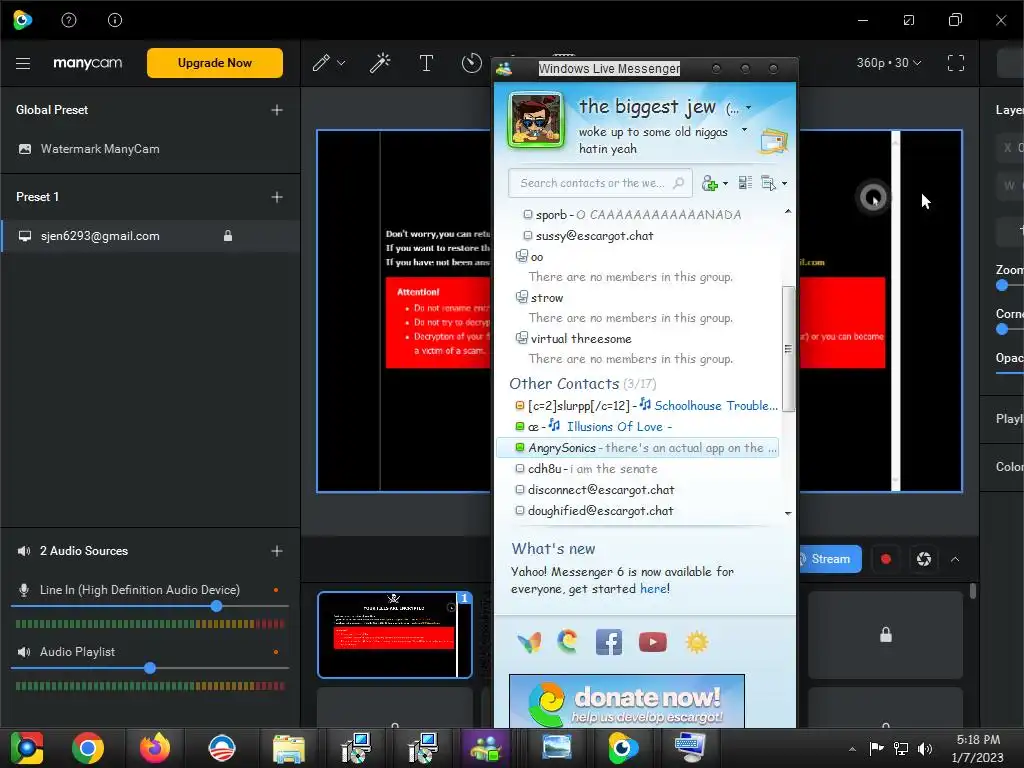Open the MSN butterfly tab icon

tap(529, 643)
